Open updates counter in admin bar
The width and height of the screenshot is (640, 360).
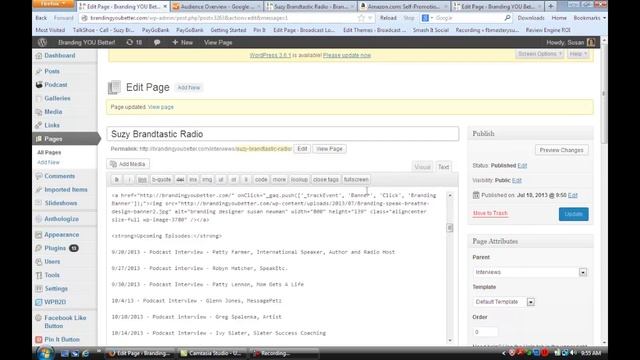coord(134,42)
